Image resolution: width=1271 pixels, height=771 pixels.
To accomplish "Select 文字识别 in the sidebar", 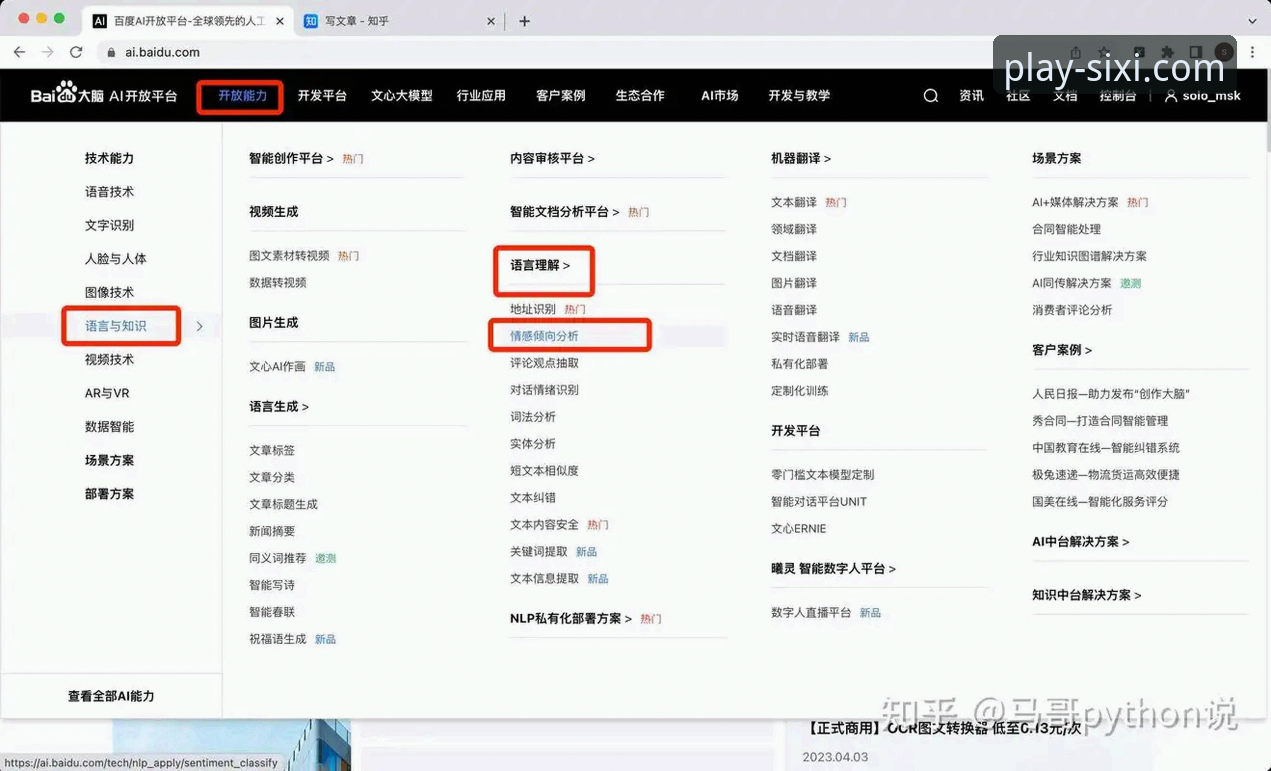I will click(x=109, y=225).
